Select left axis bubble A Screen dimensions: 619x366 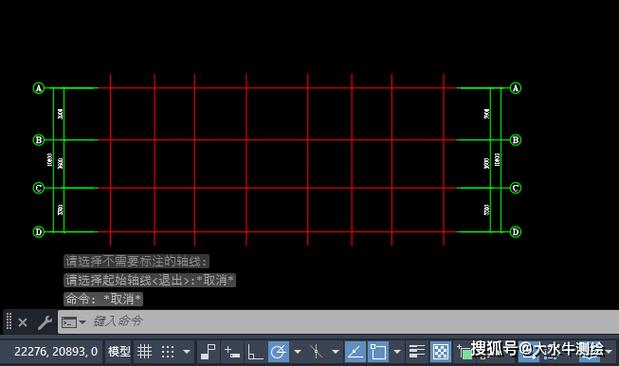pyautogui.click(x=39, y=88)
